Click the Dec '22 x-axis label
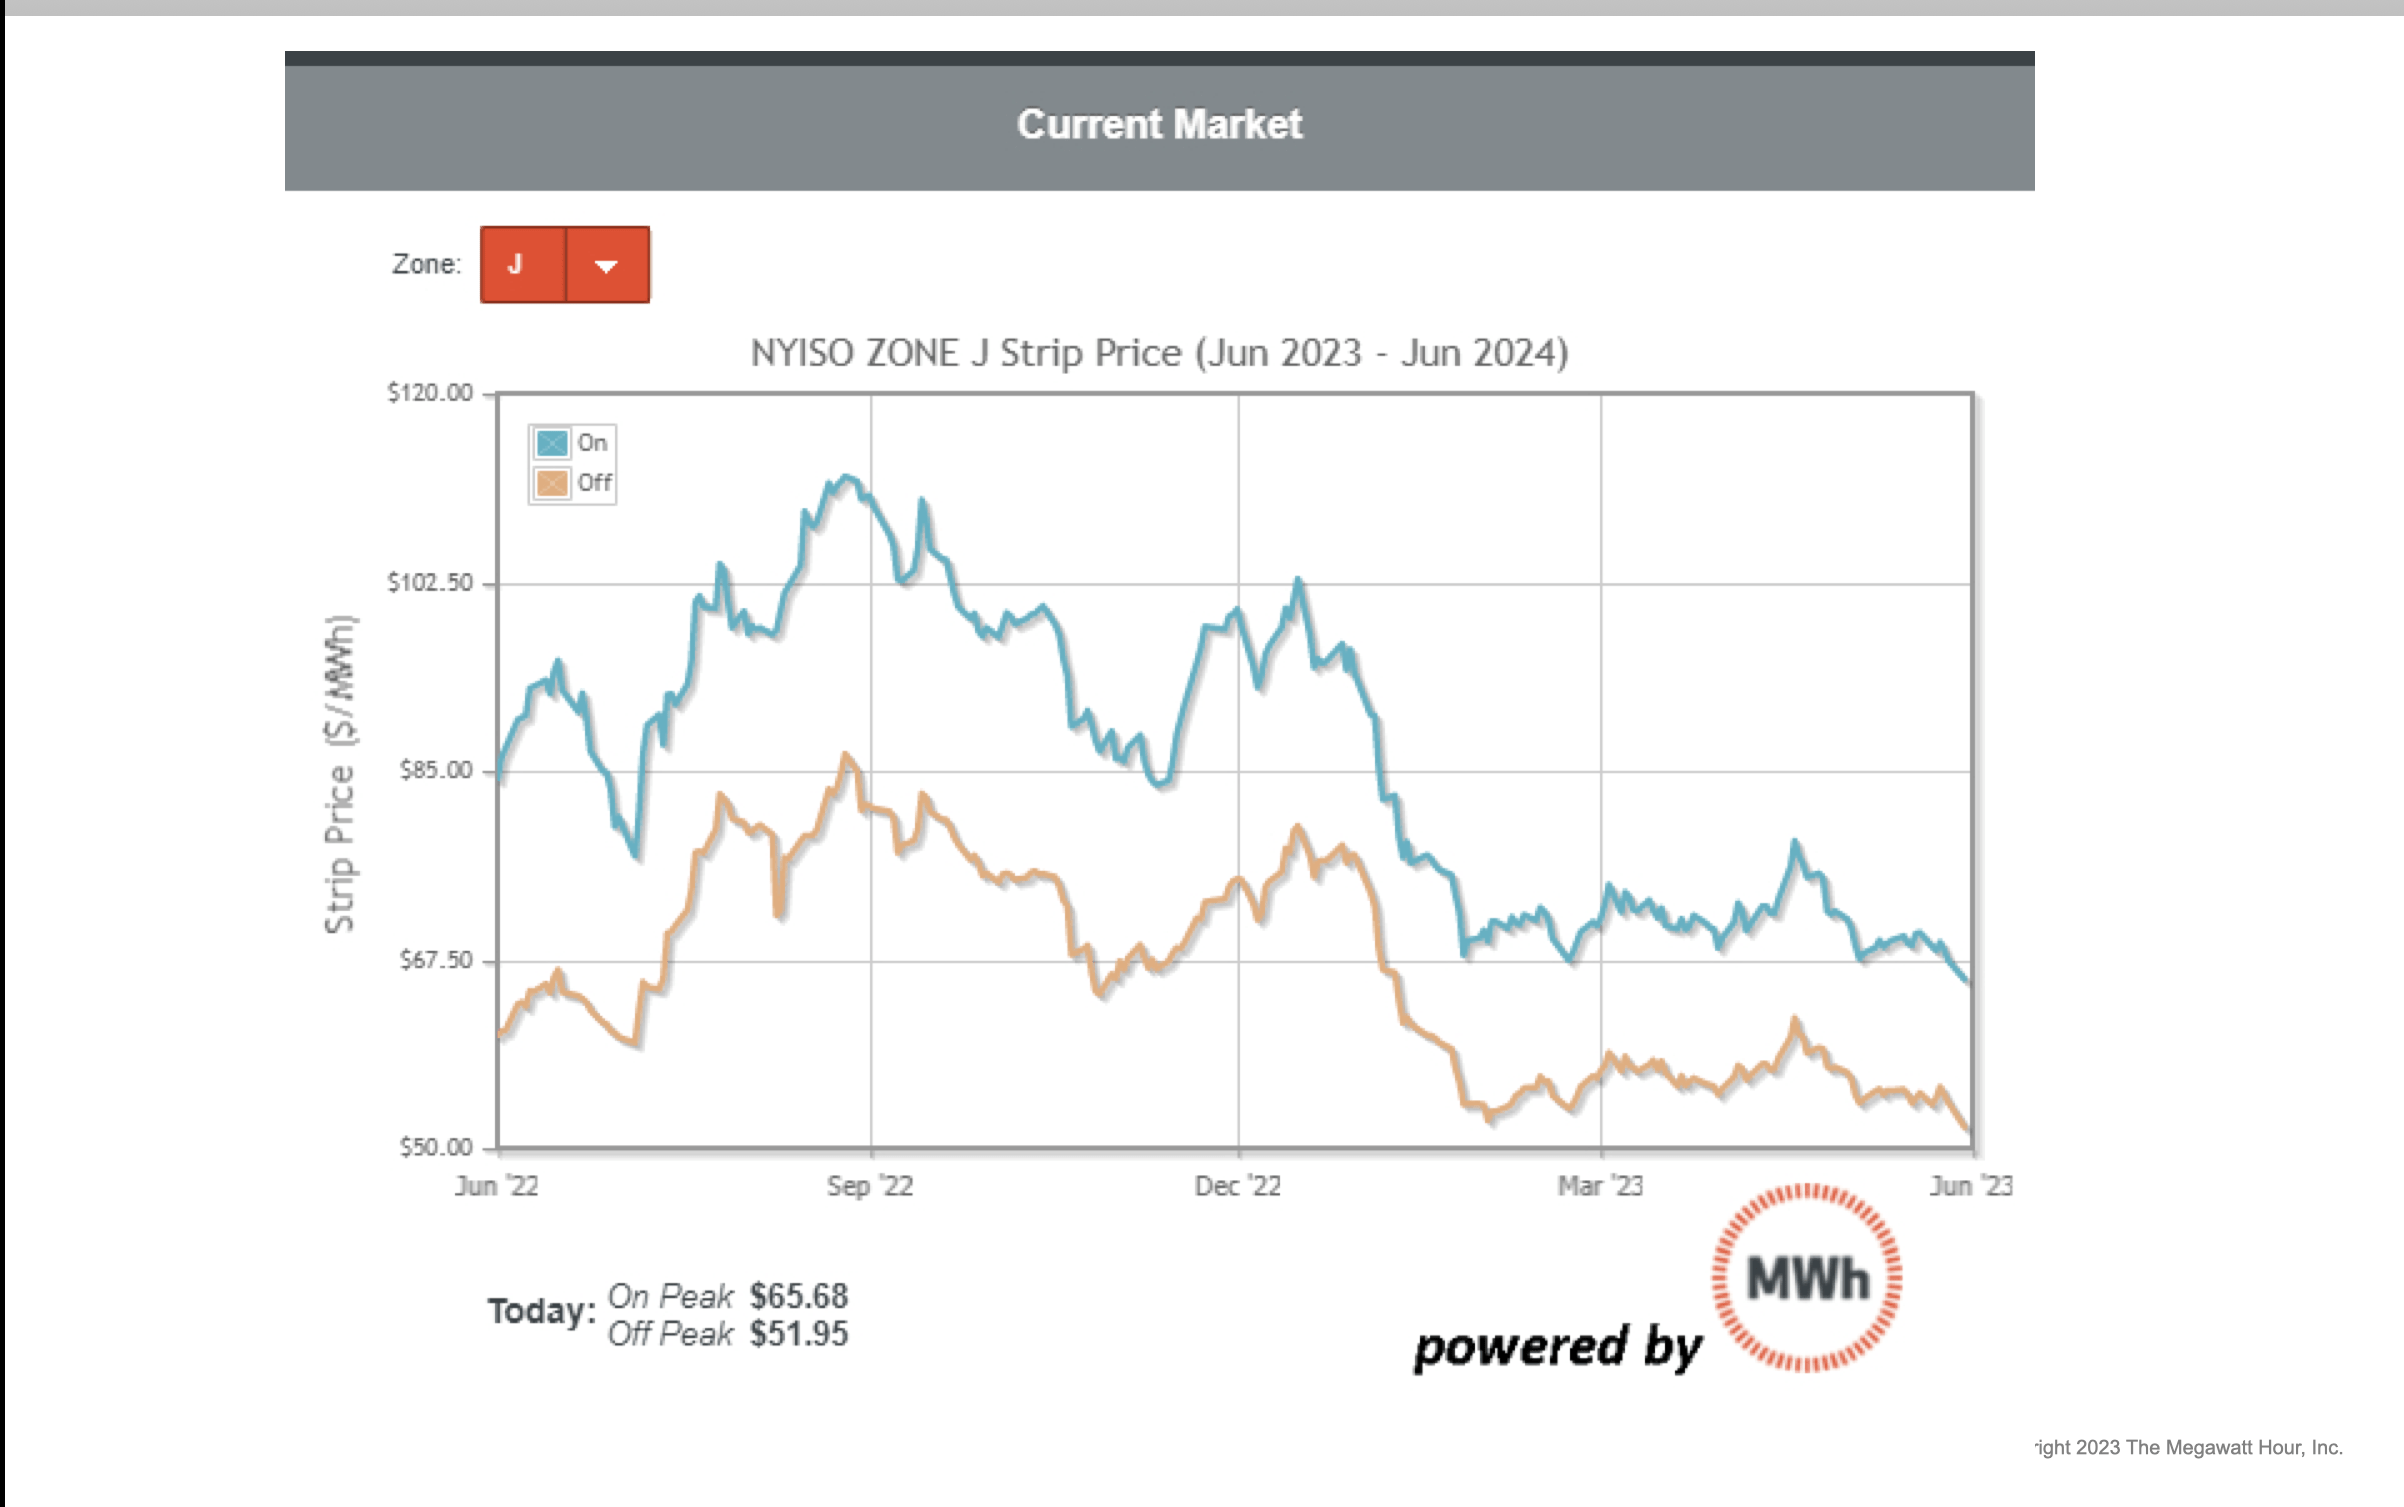 pos(1238,1186)
